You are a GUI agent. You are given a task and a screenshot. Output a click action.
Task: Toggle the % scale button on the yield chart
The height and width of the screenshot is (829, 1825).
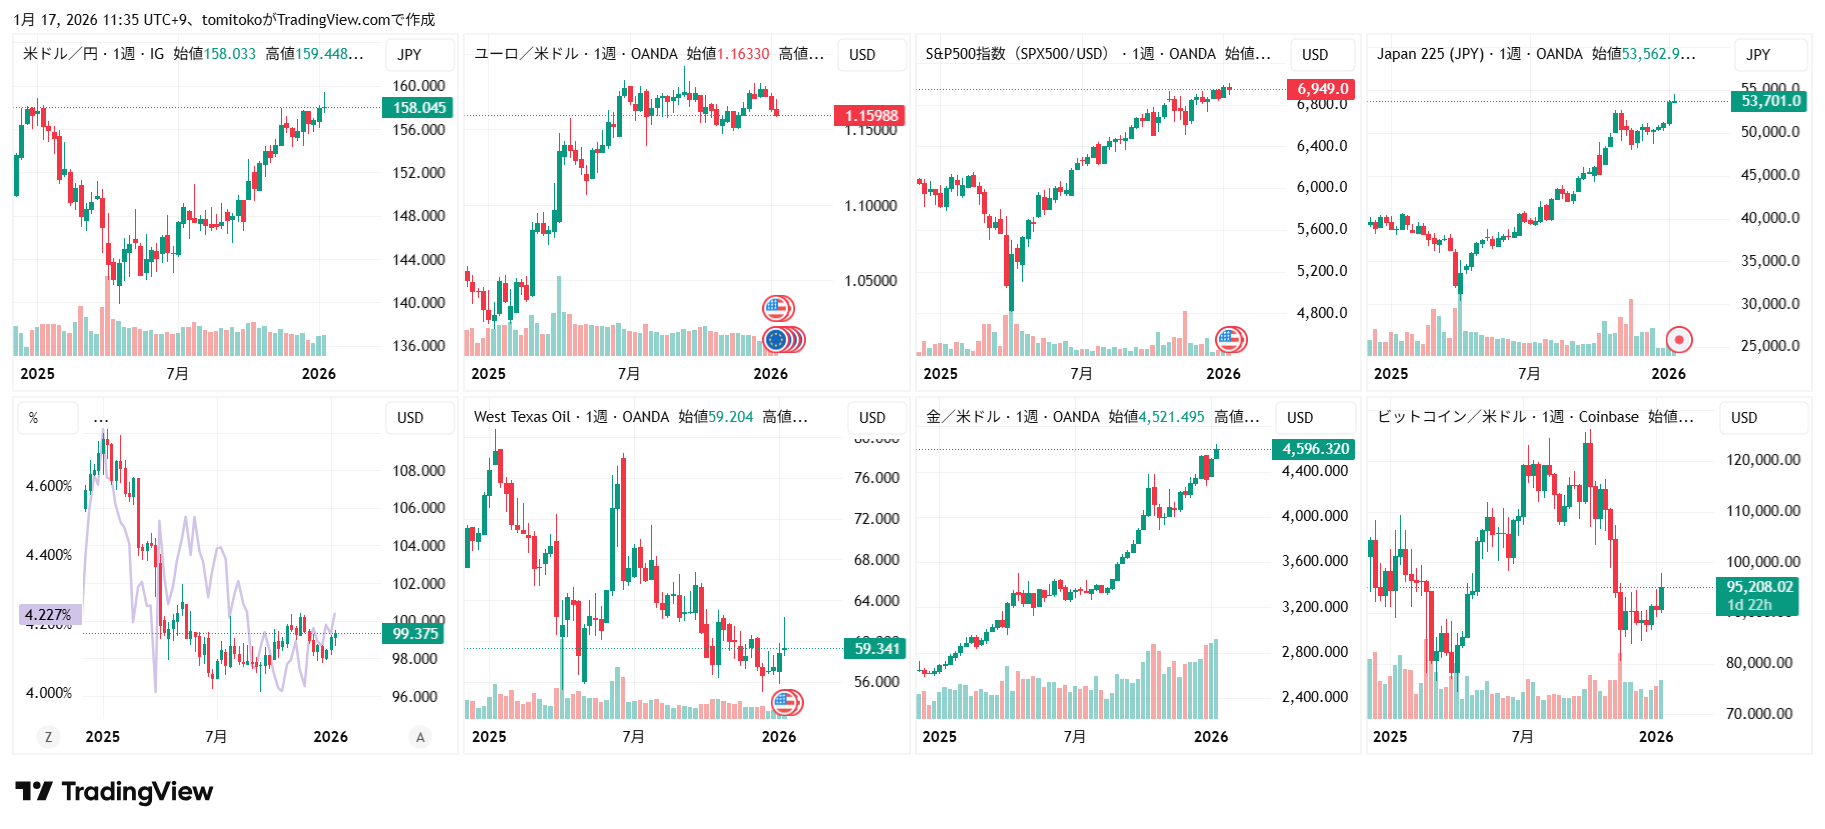[34, 418]
